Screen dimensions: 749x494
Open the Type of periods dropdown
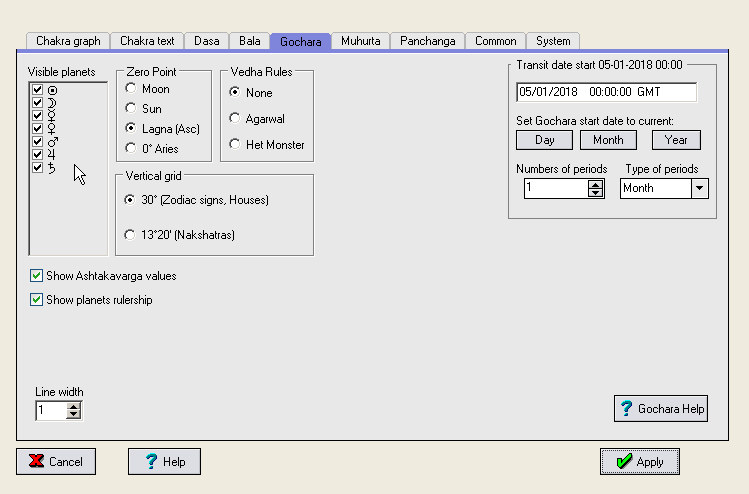click(699, 188)
